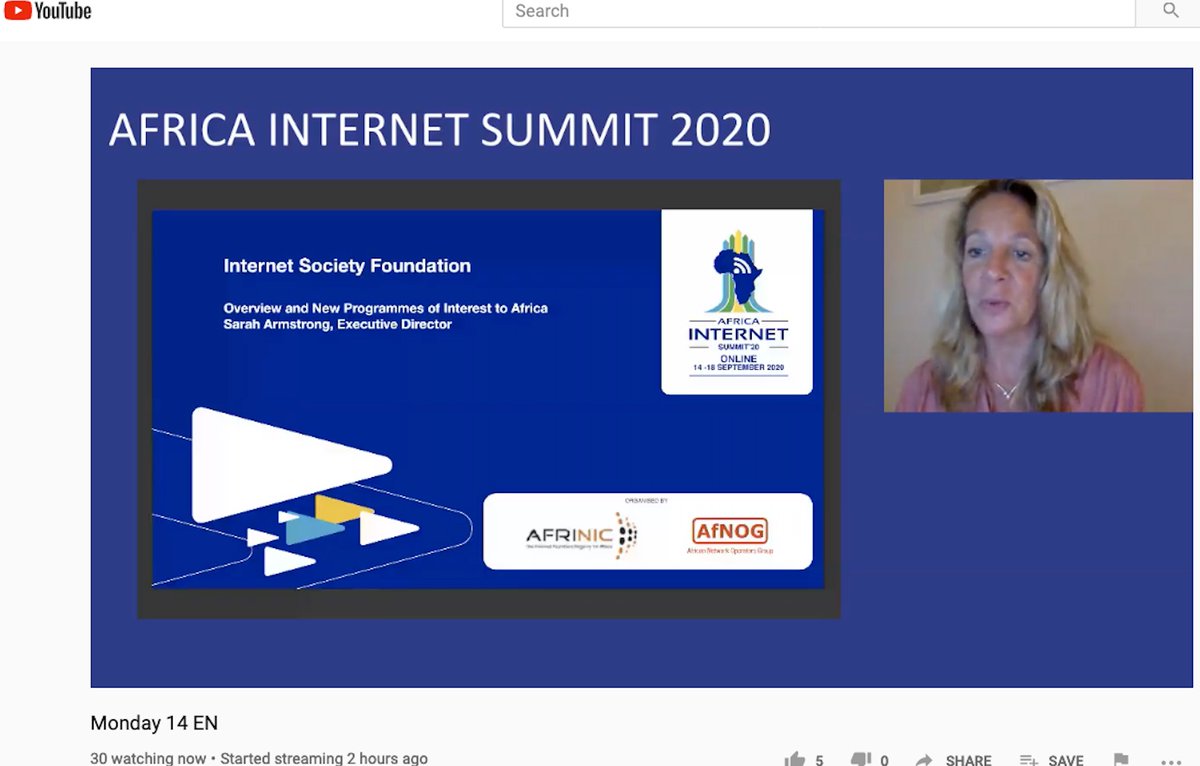
Task: Click the video player slide area
Action: click(x=488, y=399)
